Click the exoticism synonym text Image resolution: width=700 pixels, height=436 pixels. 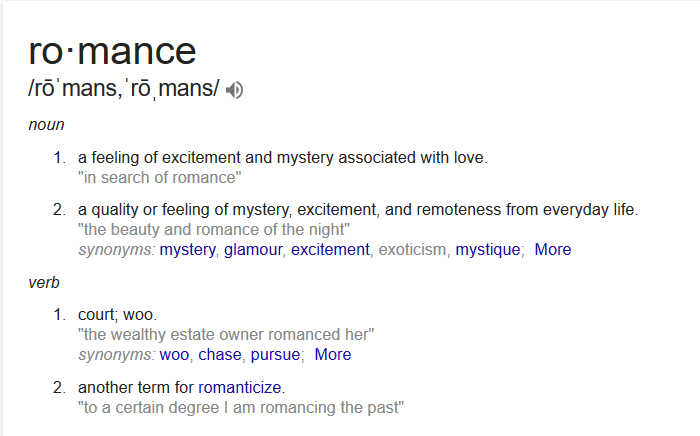click(412, 249)
